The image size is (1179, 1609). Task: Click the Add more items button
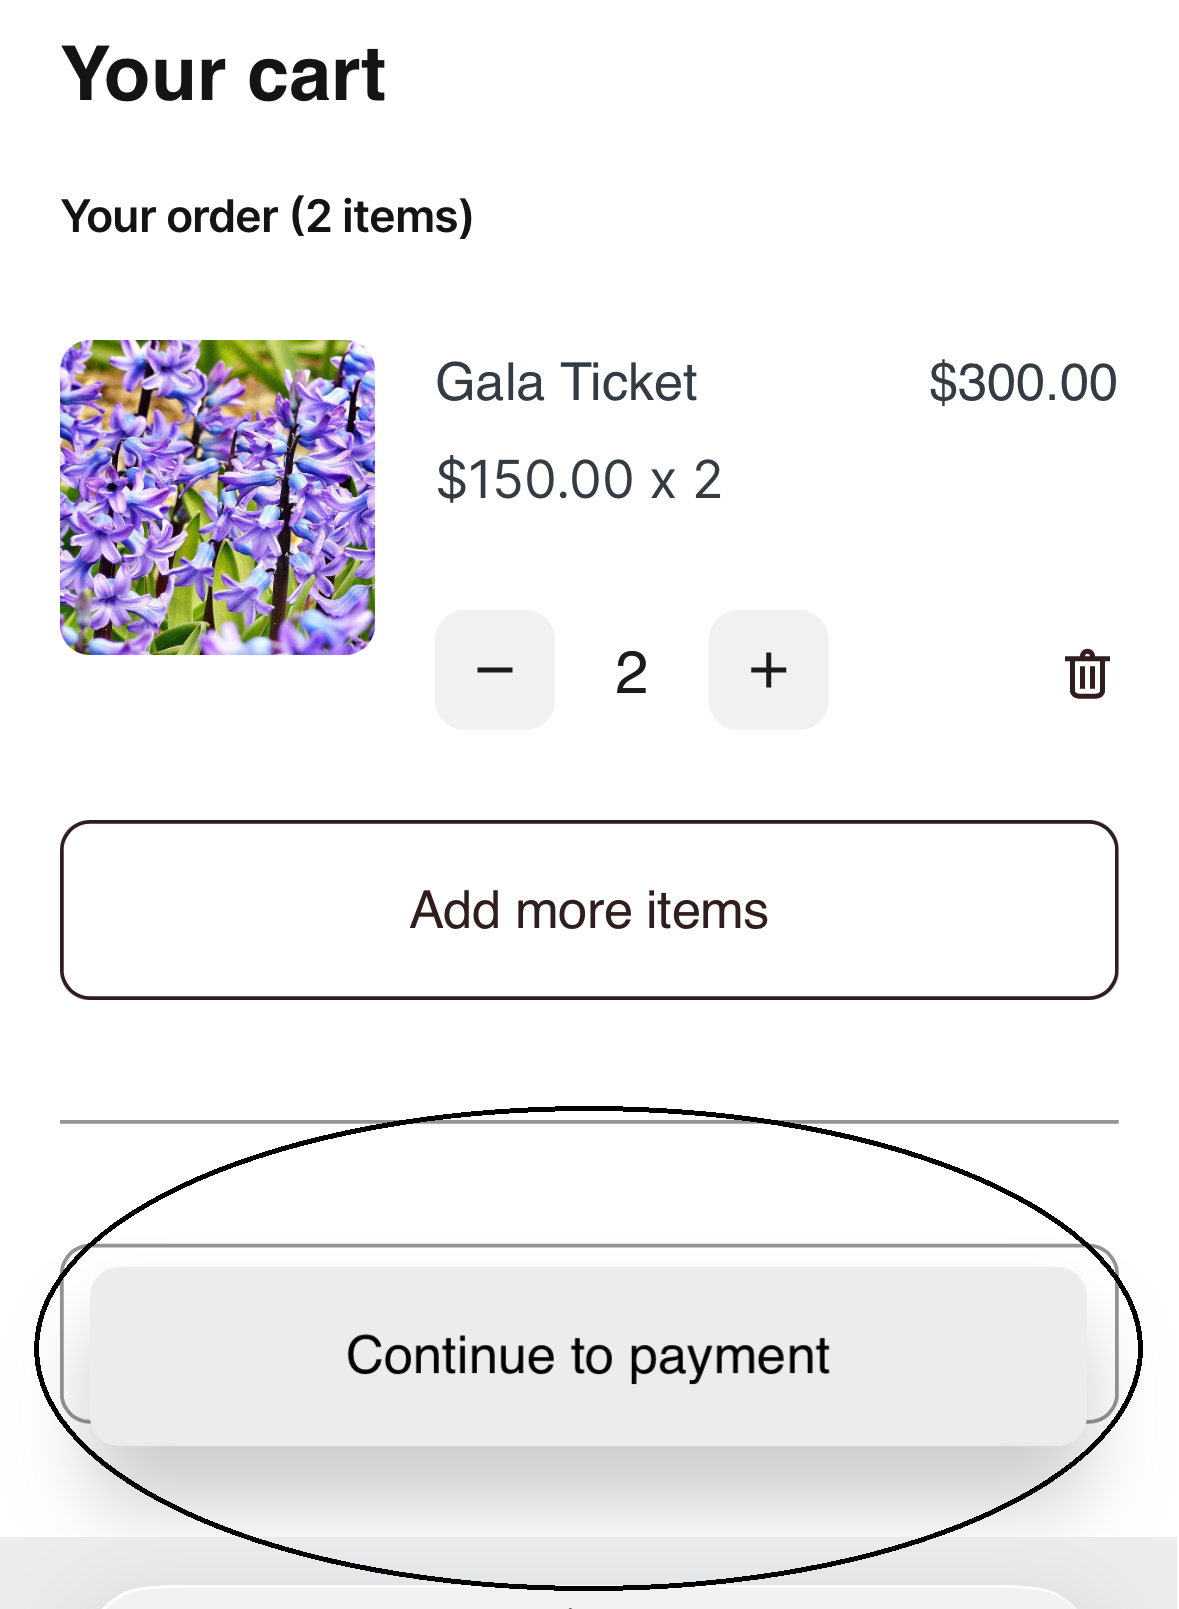pyautogui.click(x=589, y=910)
